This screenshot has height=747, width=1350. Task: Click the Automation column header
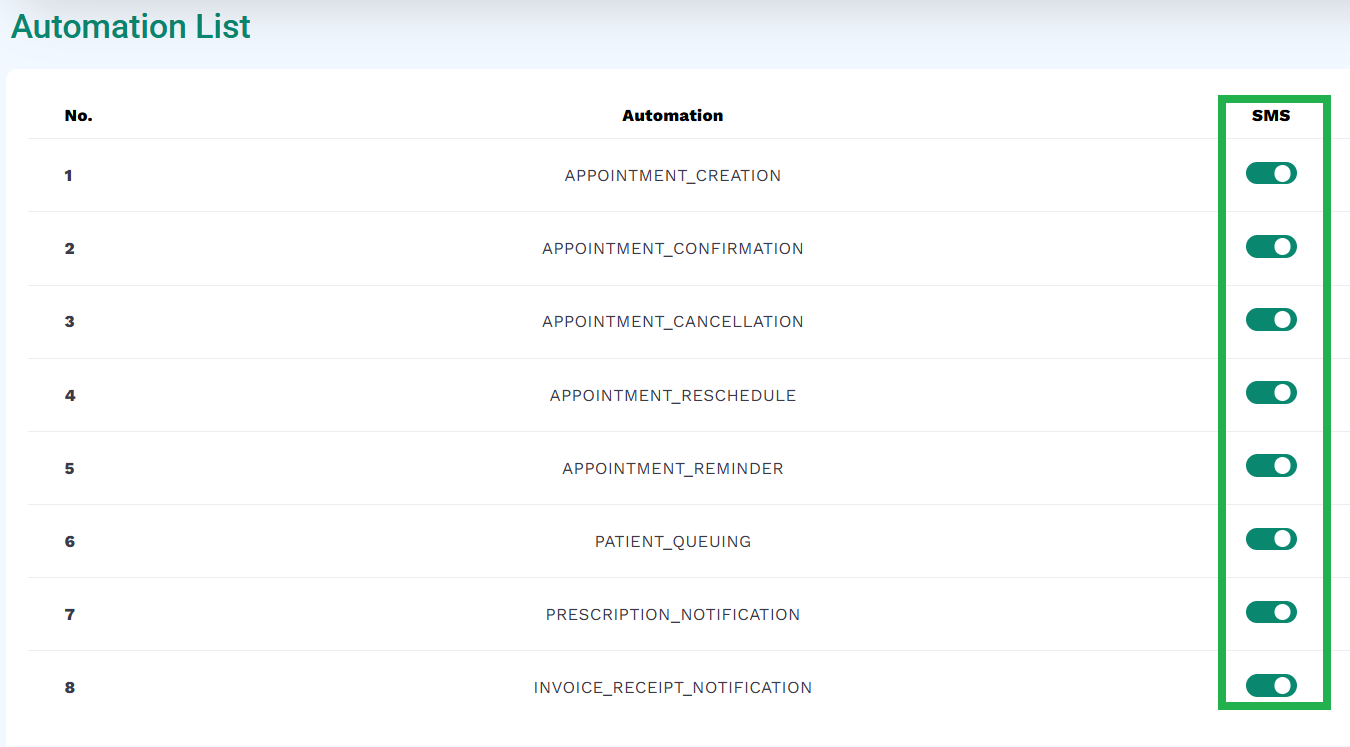(673, 116)
